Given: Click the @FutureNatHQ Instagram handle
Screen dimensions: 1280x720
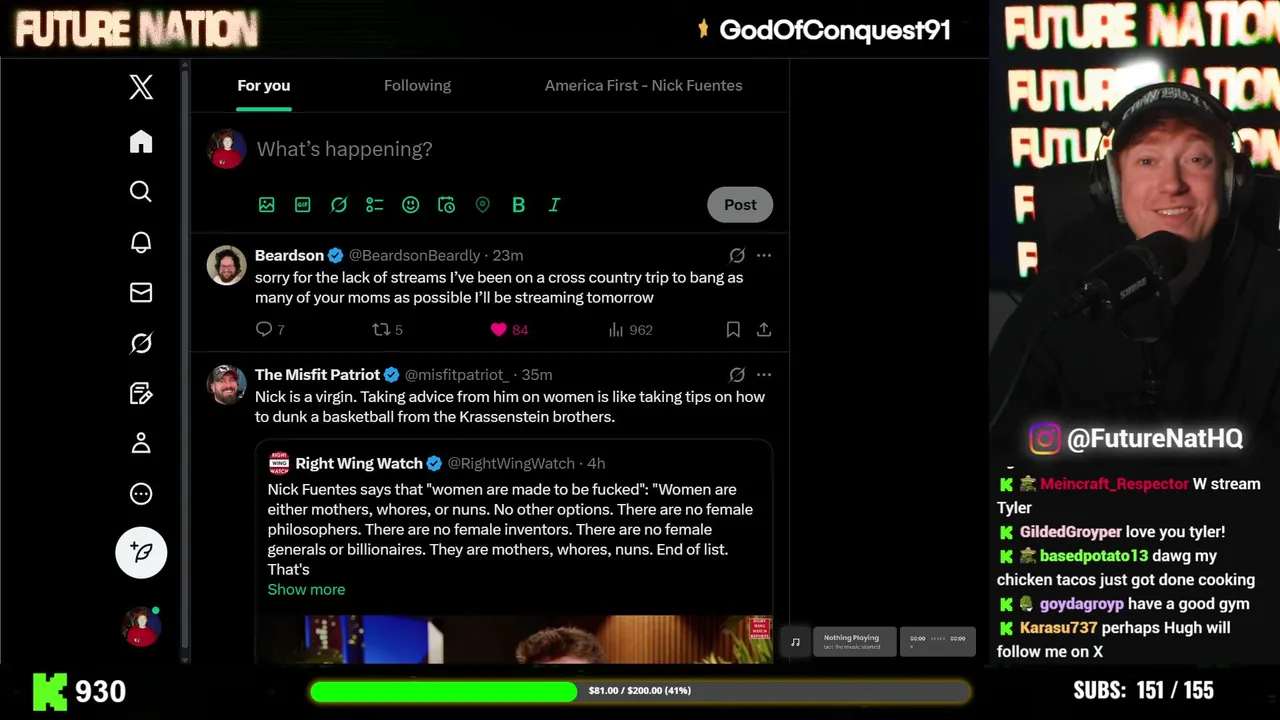Looking at the screenshot, I should click(x=1155, y=438).
